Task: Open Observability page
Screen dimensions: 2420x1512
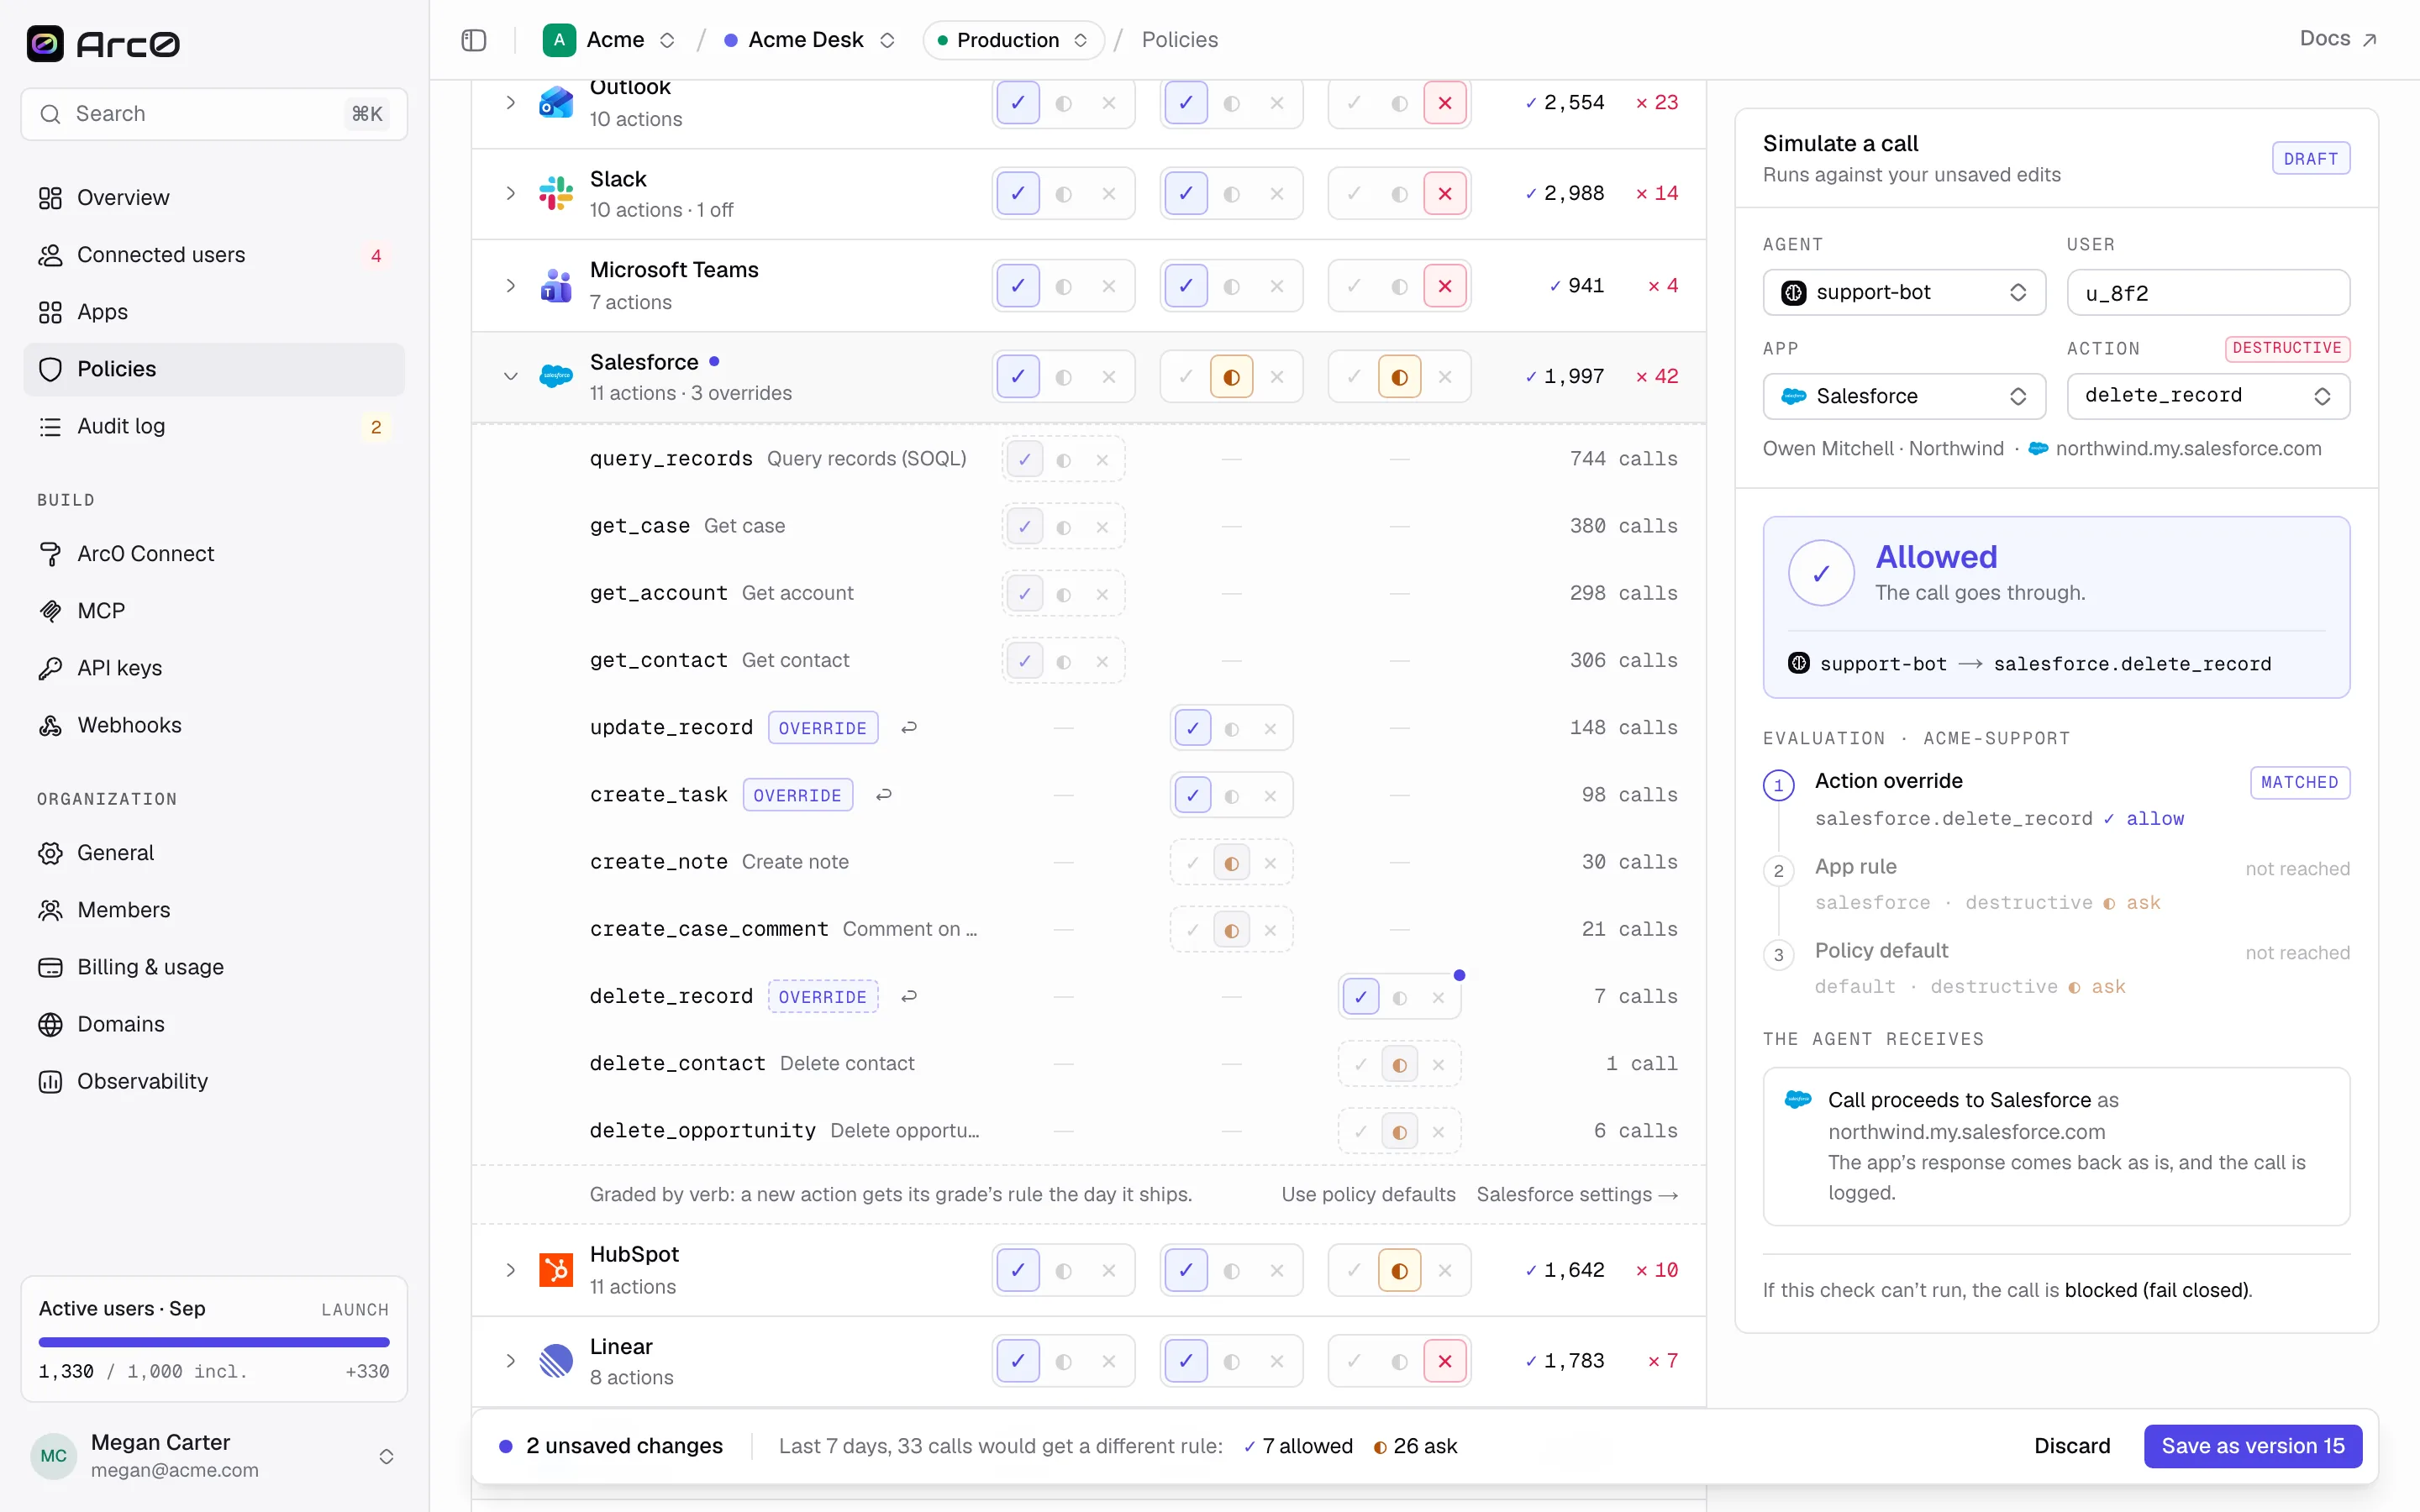Action: pos(214,1081)
